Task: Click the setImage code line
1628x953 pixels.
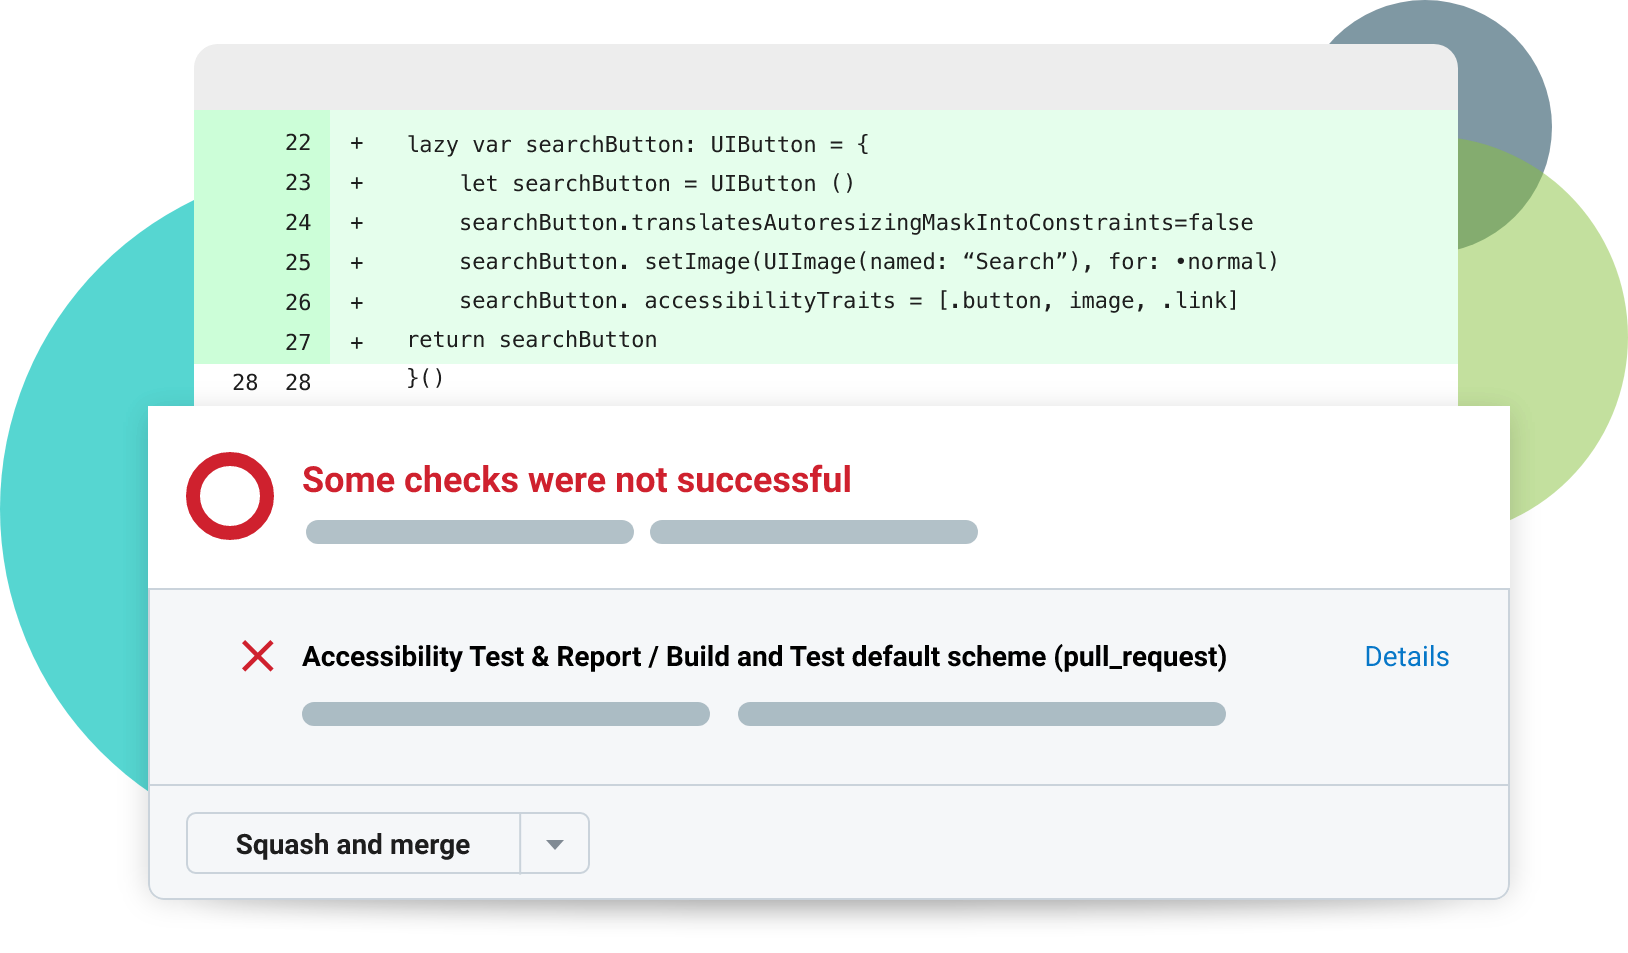Action: pos(868,262)
